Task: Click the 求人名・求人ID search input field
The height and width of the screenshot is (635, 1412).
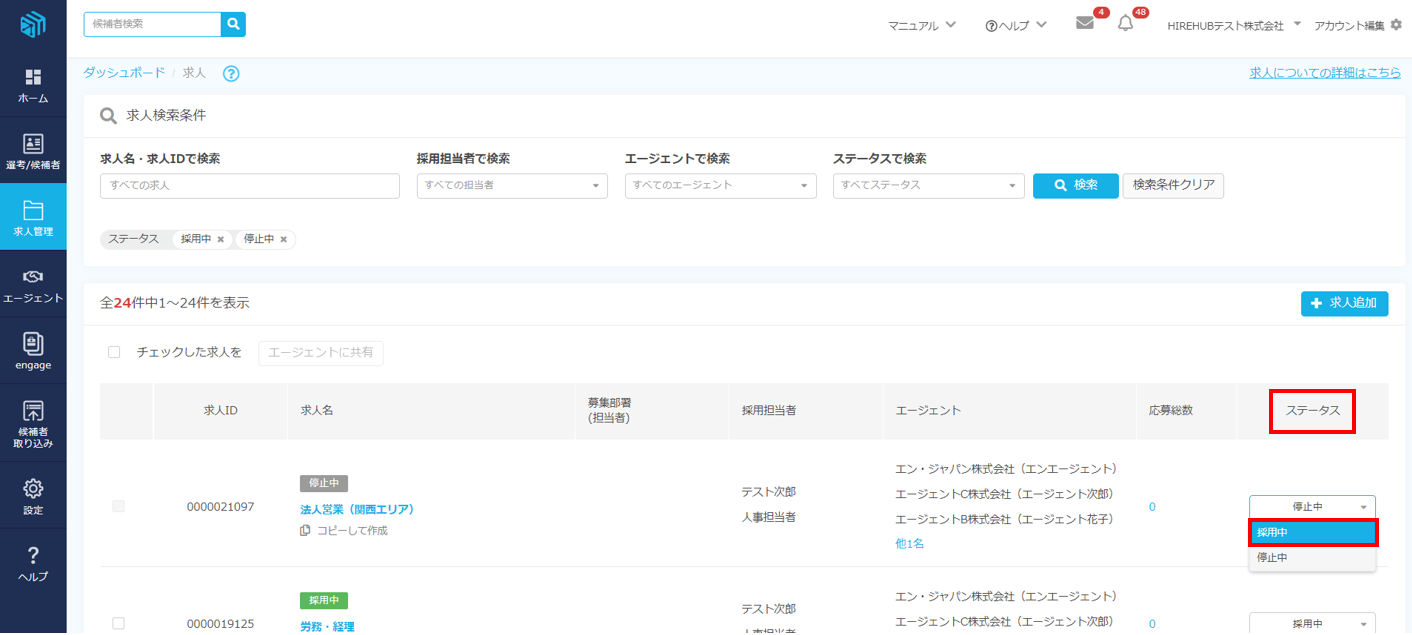Action: 250,186
